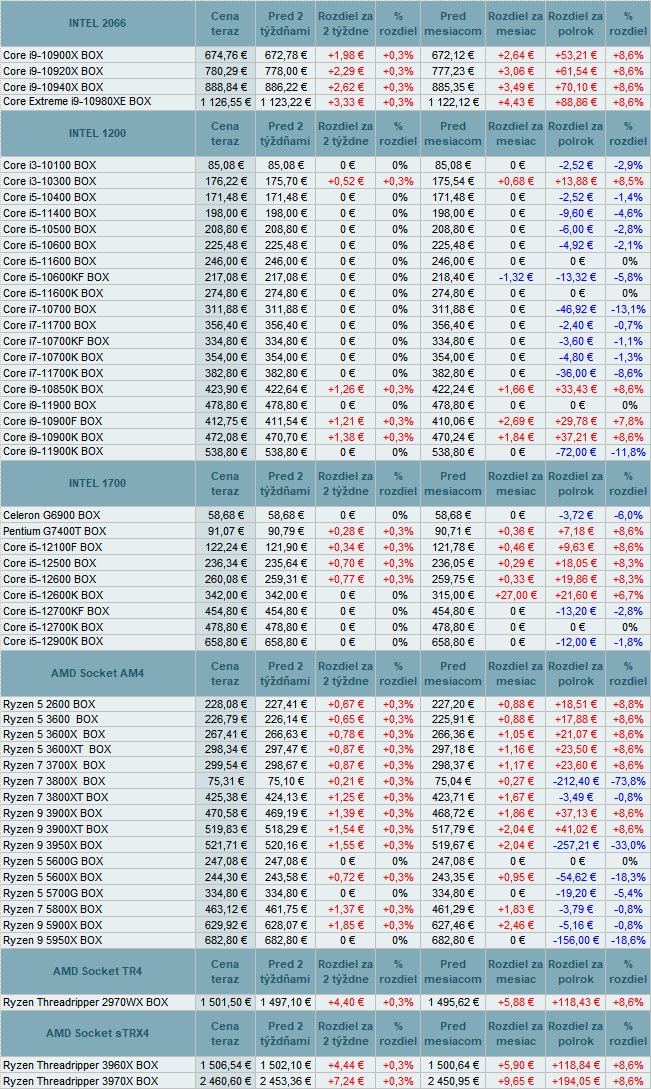651x1089 pixels.
Task: Click the "Ryzen 9 5900X BOX" product name
Action: point(53,925)
